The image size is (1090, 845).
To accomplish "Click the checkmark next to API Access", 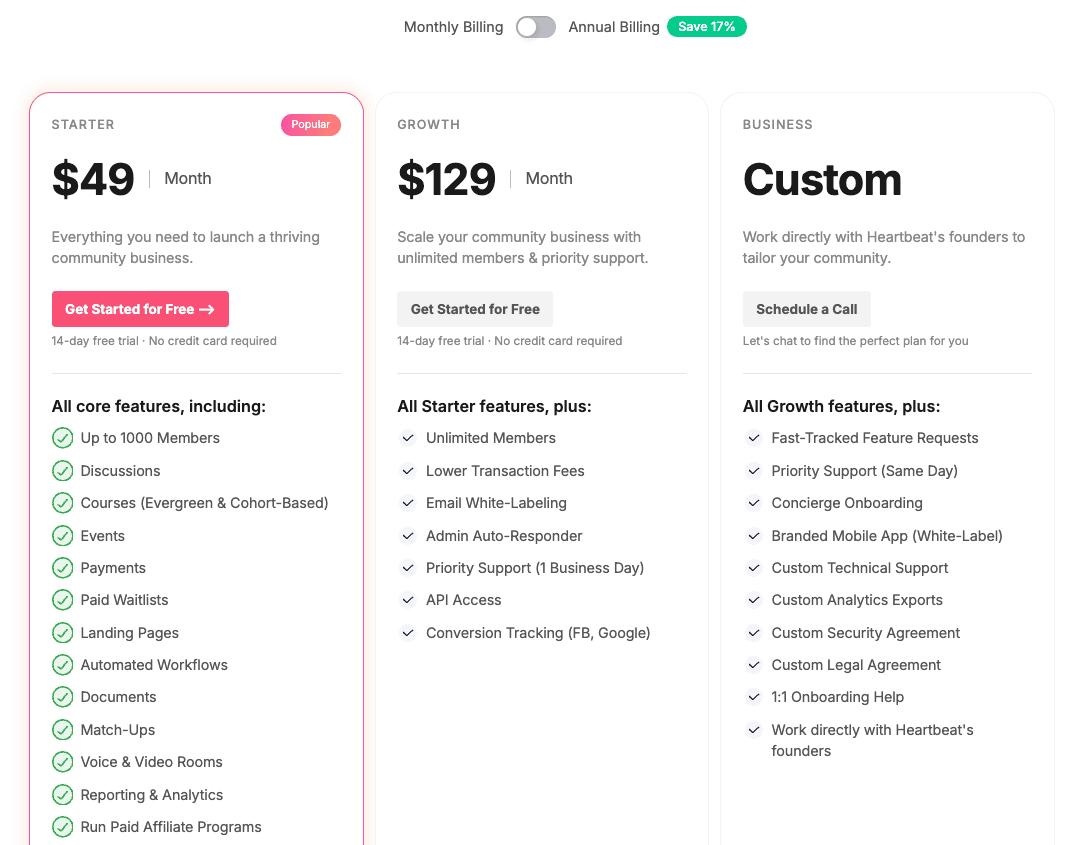I will [408, 600].
